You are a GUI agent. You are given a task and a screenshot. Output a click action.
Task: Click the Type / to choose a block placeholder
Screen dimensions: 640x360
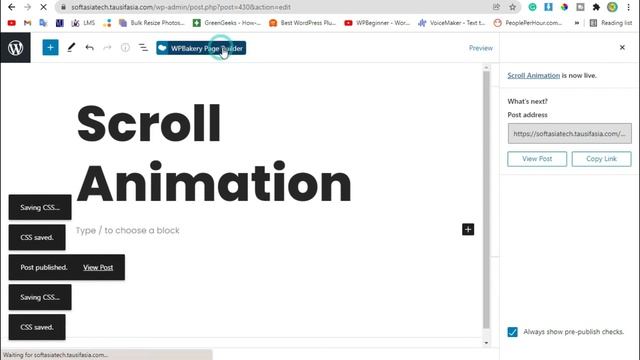click(127, 230)
